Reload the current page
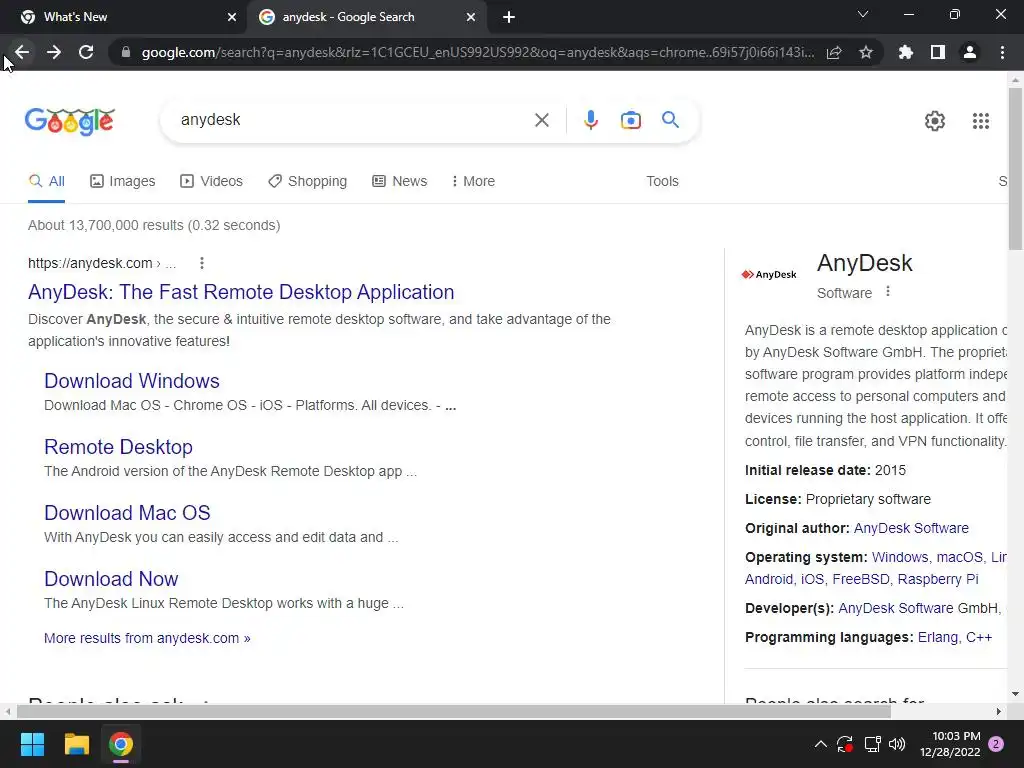The image size is (1024, 768). [86, 52]
